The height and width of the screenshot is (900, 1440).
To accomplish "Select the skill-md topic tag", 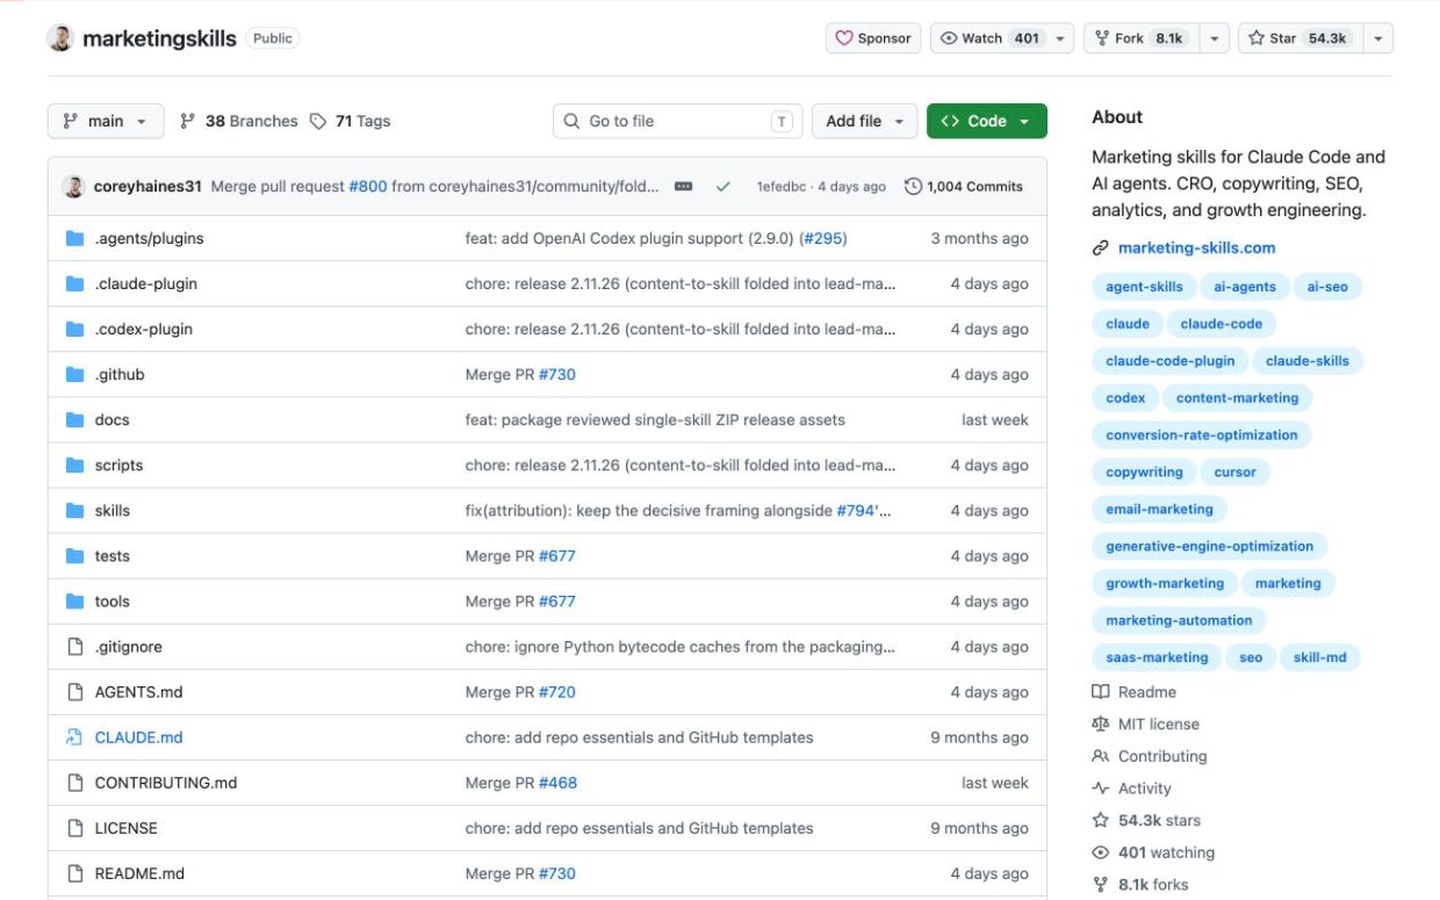I will click(x=1319, y=657).
